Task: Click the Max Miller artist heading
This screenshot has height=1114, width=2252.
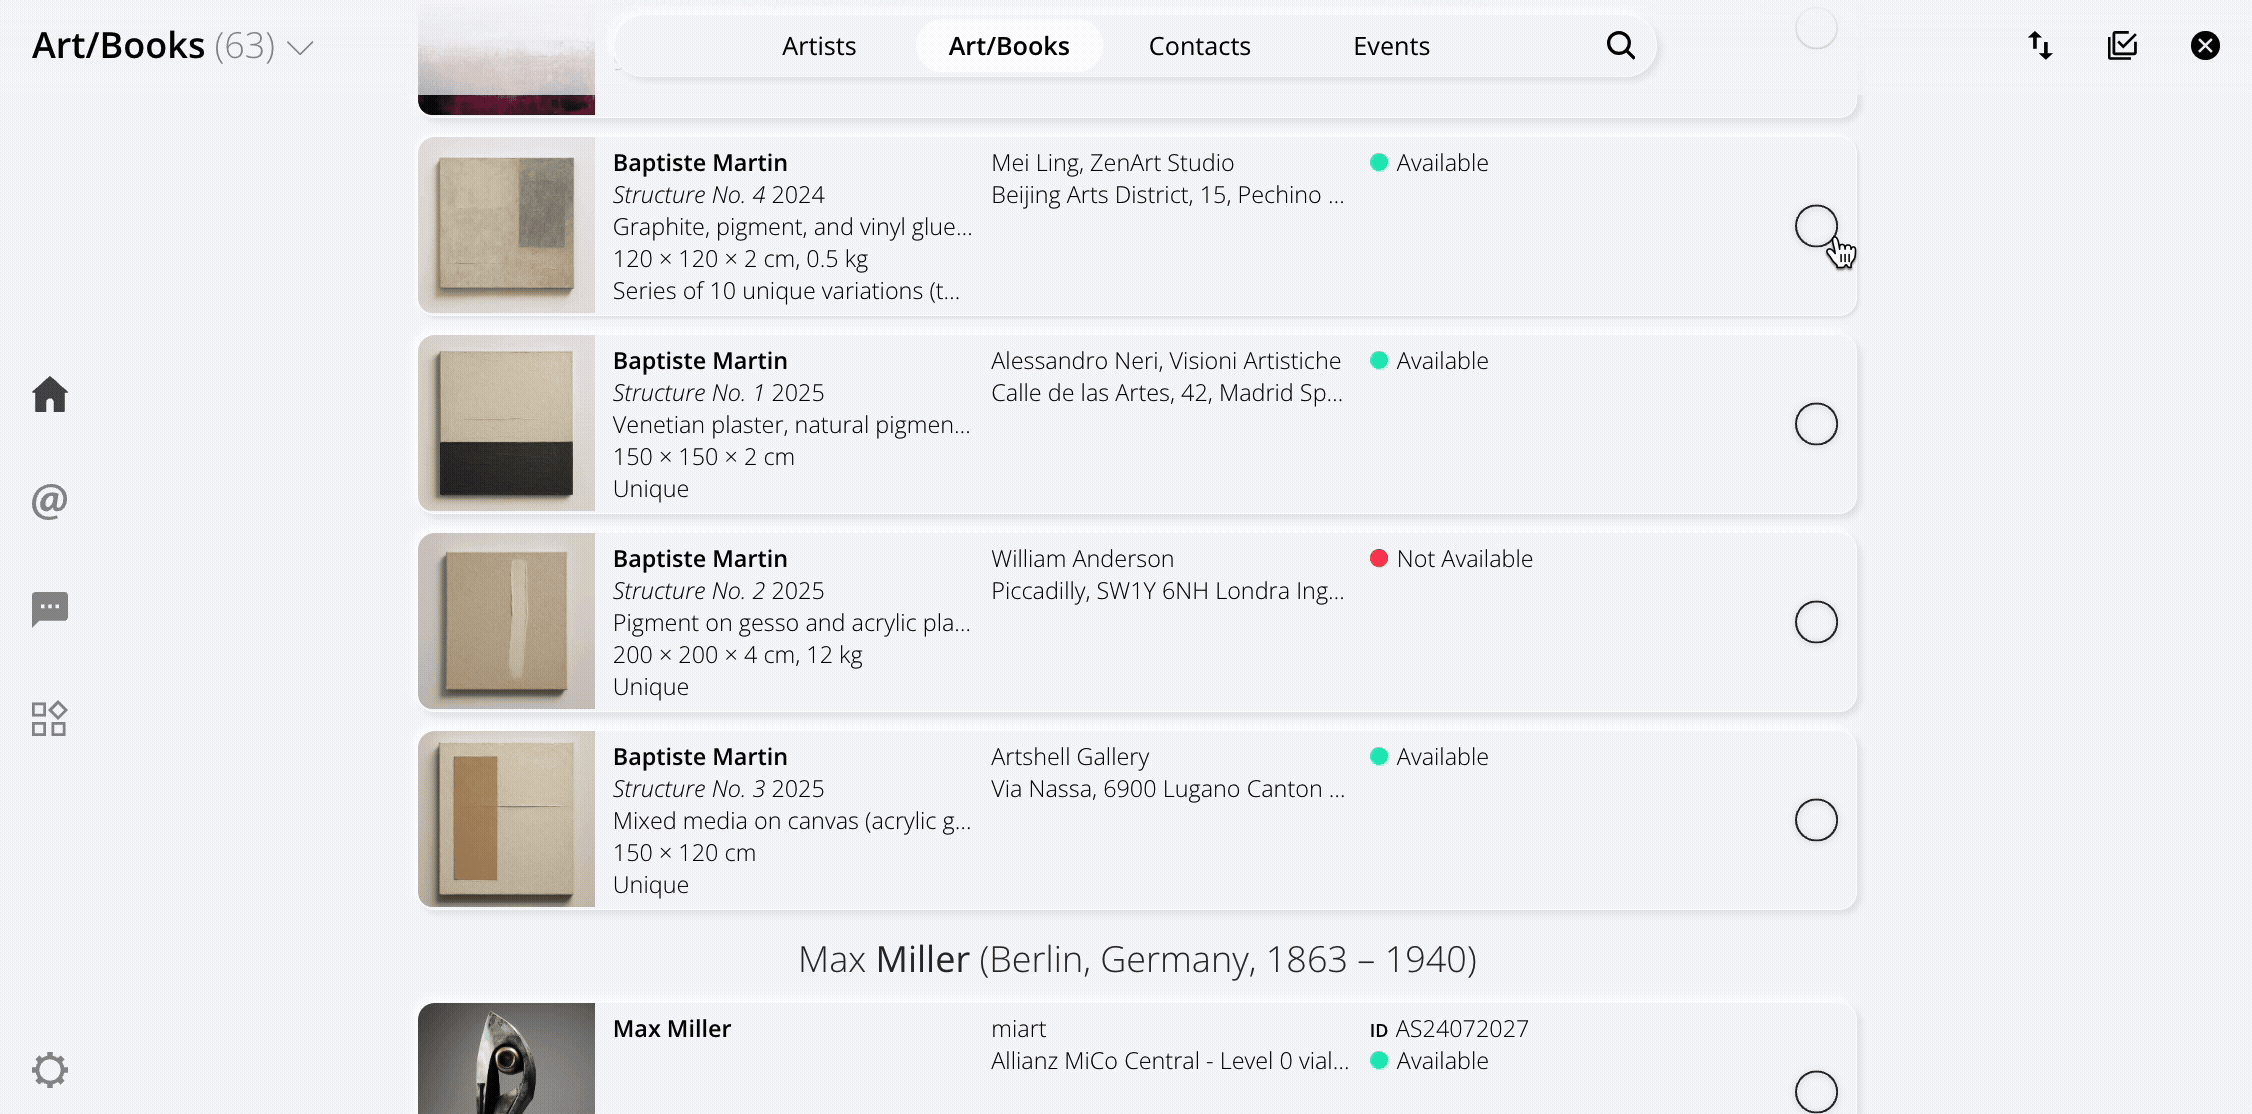Action: pos(1137,958)
